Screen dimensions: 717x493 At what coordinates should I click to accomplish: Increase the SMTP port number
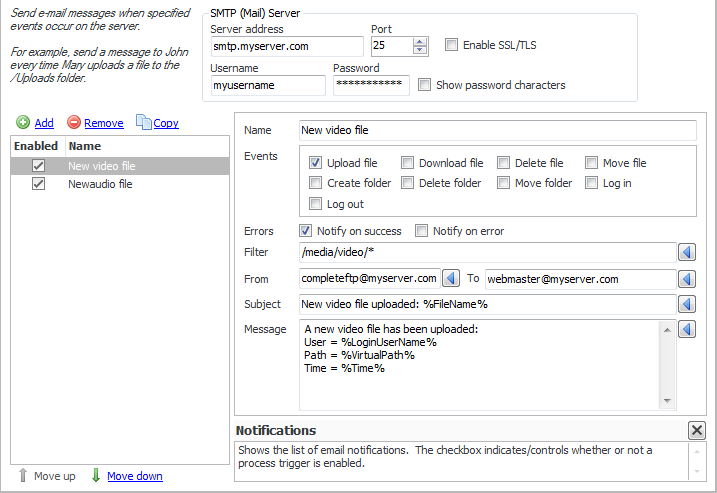pyautogui.click(x=420, y=41)
